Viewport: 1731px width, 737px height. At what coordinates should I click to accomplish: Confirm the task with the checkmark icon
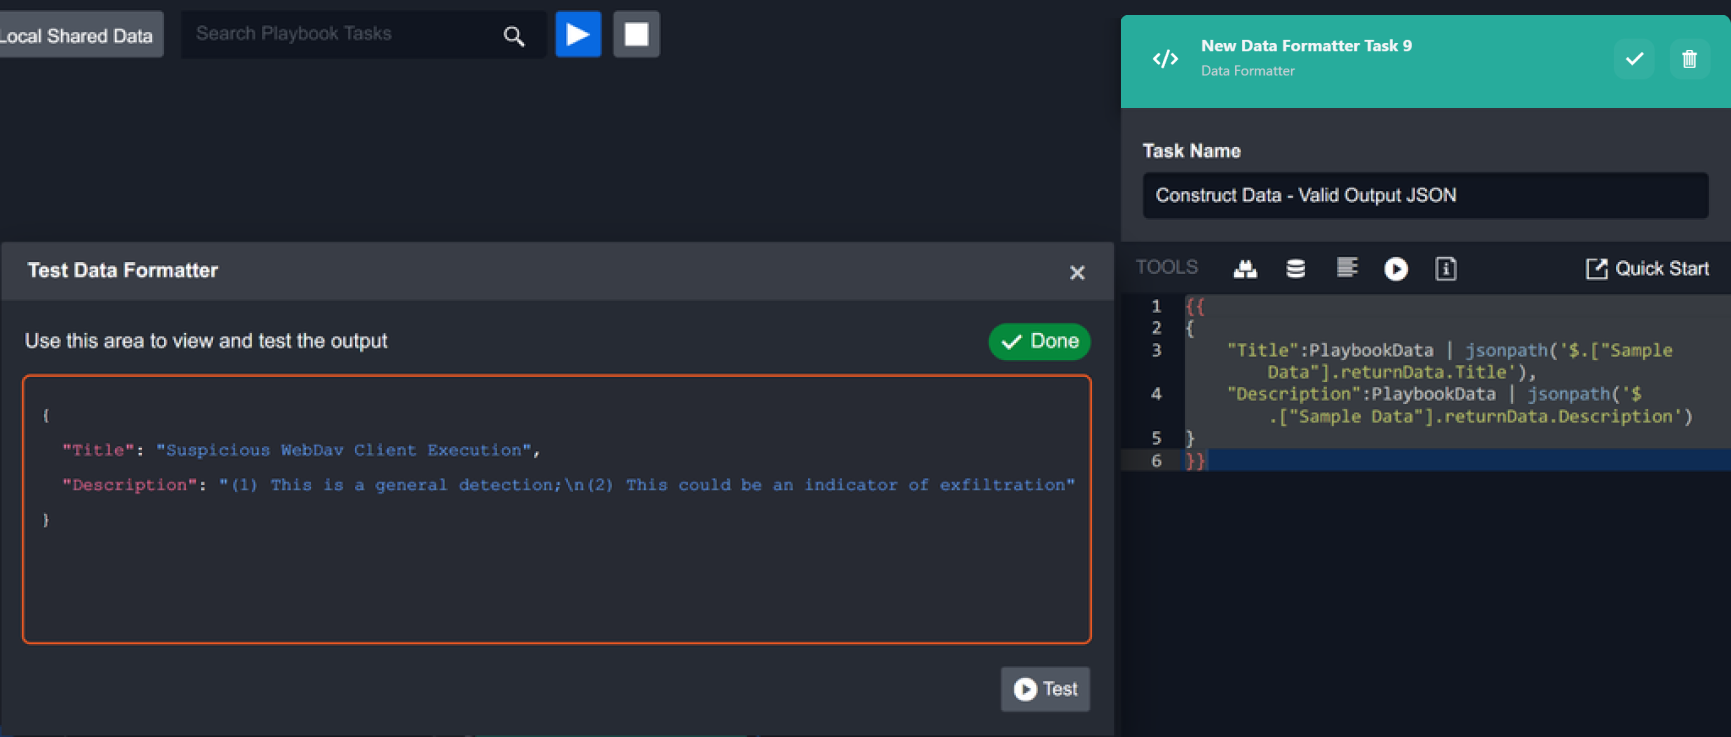tap(1634, 59)
